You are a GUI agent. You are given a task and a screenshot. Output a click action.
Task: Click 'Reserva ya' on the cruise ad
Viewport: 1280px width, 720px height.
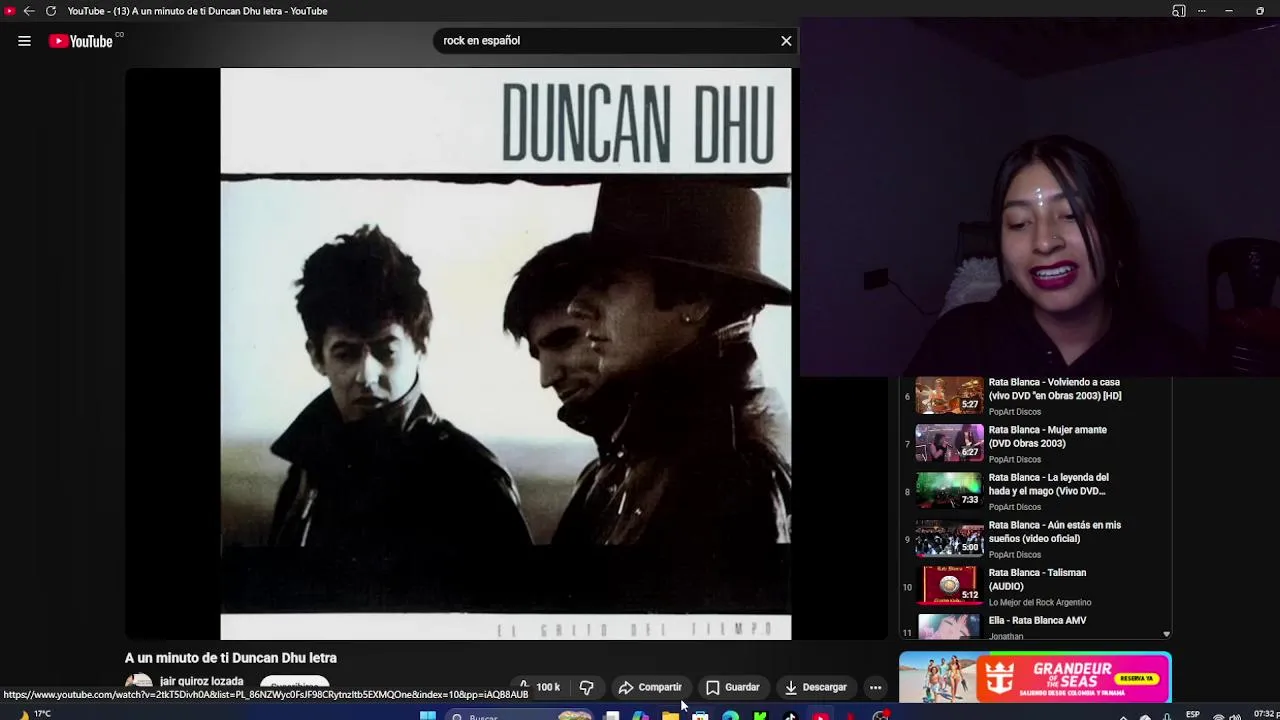1137,679
